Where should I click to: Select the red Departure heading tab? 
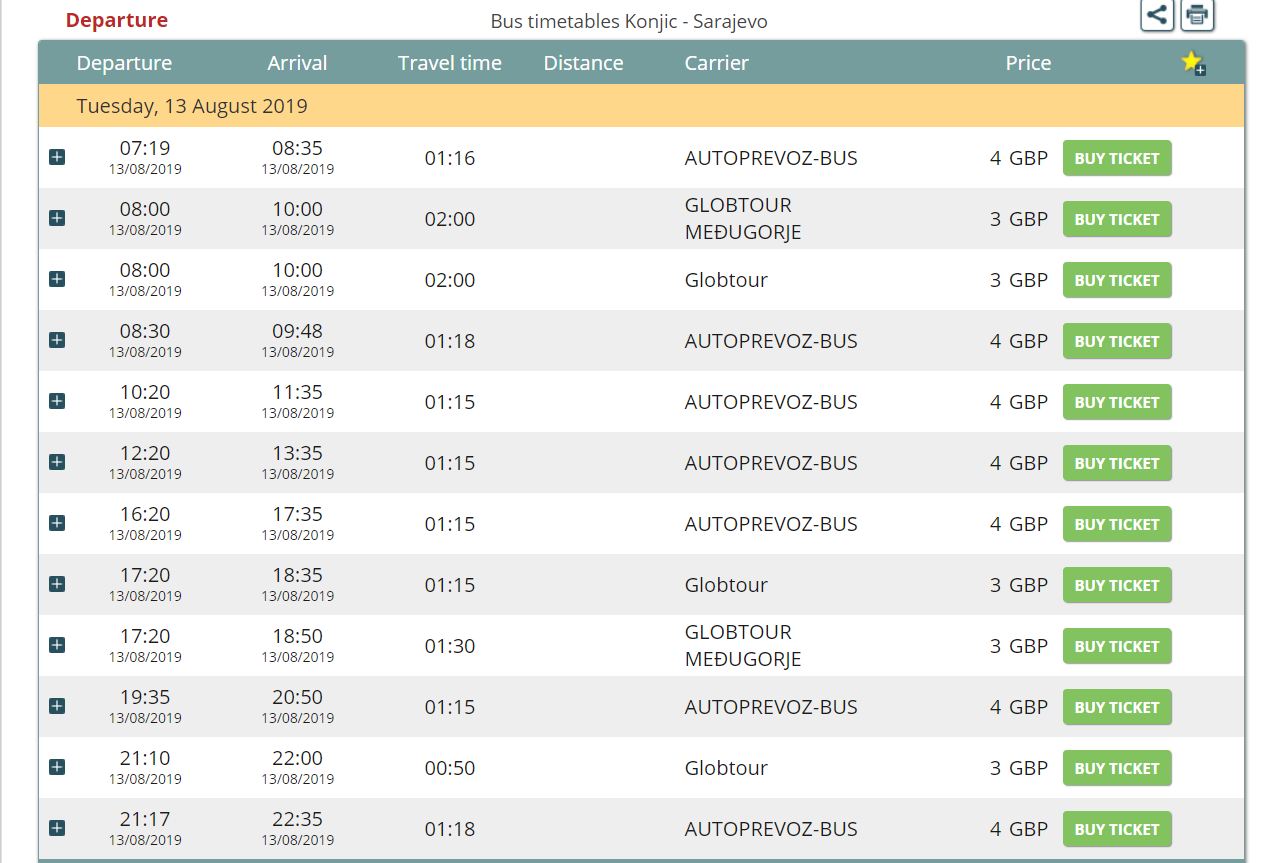(x=117, y=20)
